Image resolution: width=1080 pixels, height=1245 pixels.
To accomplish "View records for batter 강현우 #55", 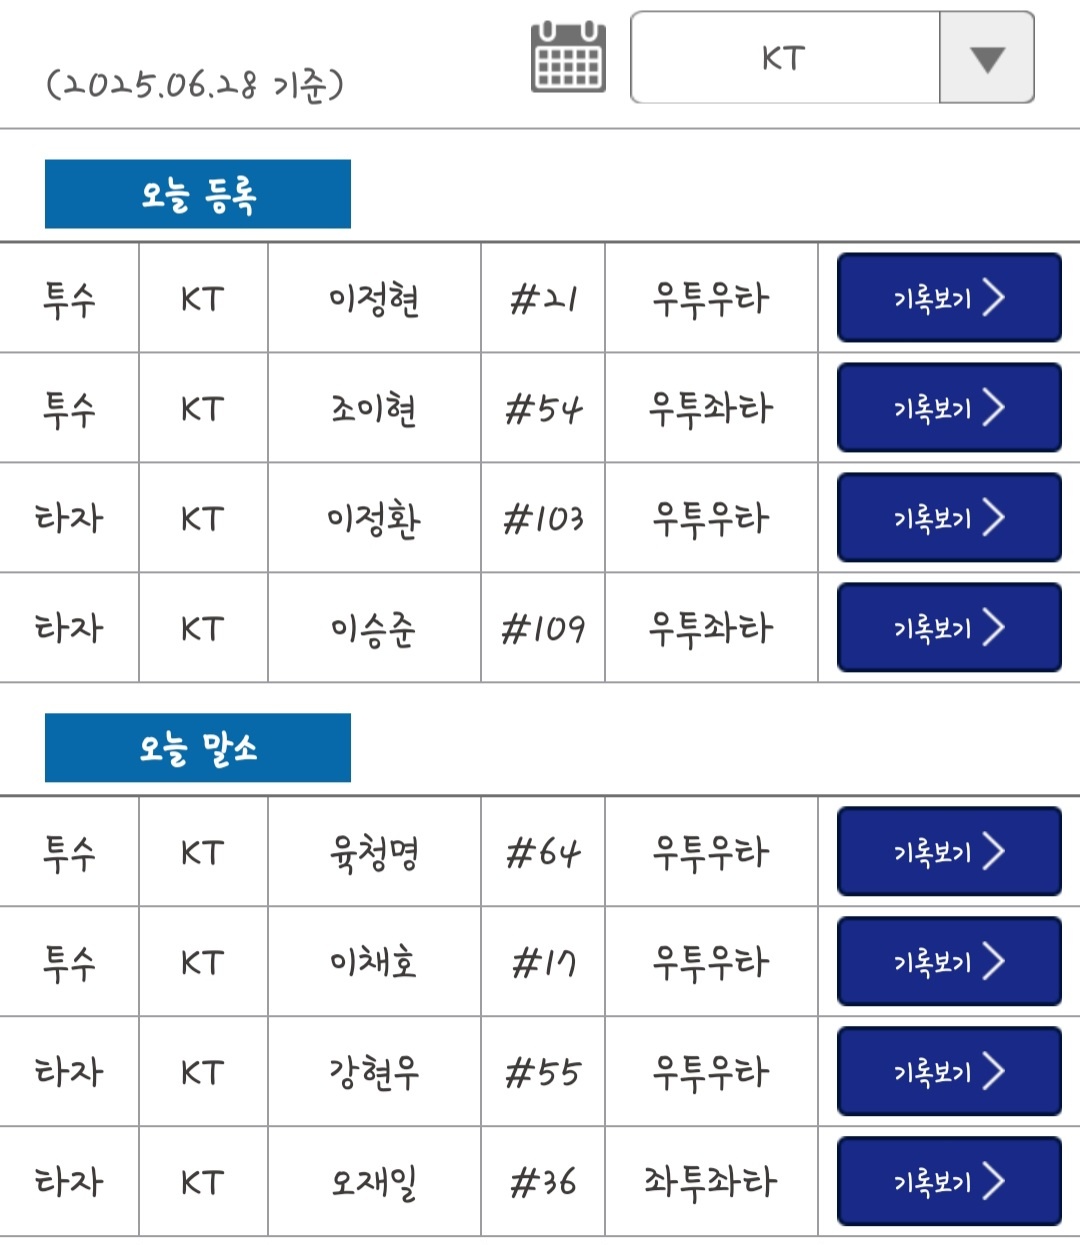I will point(948,1072).
